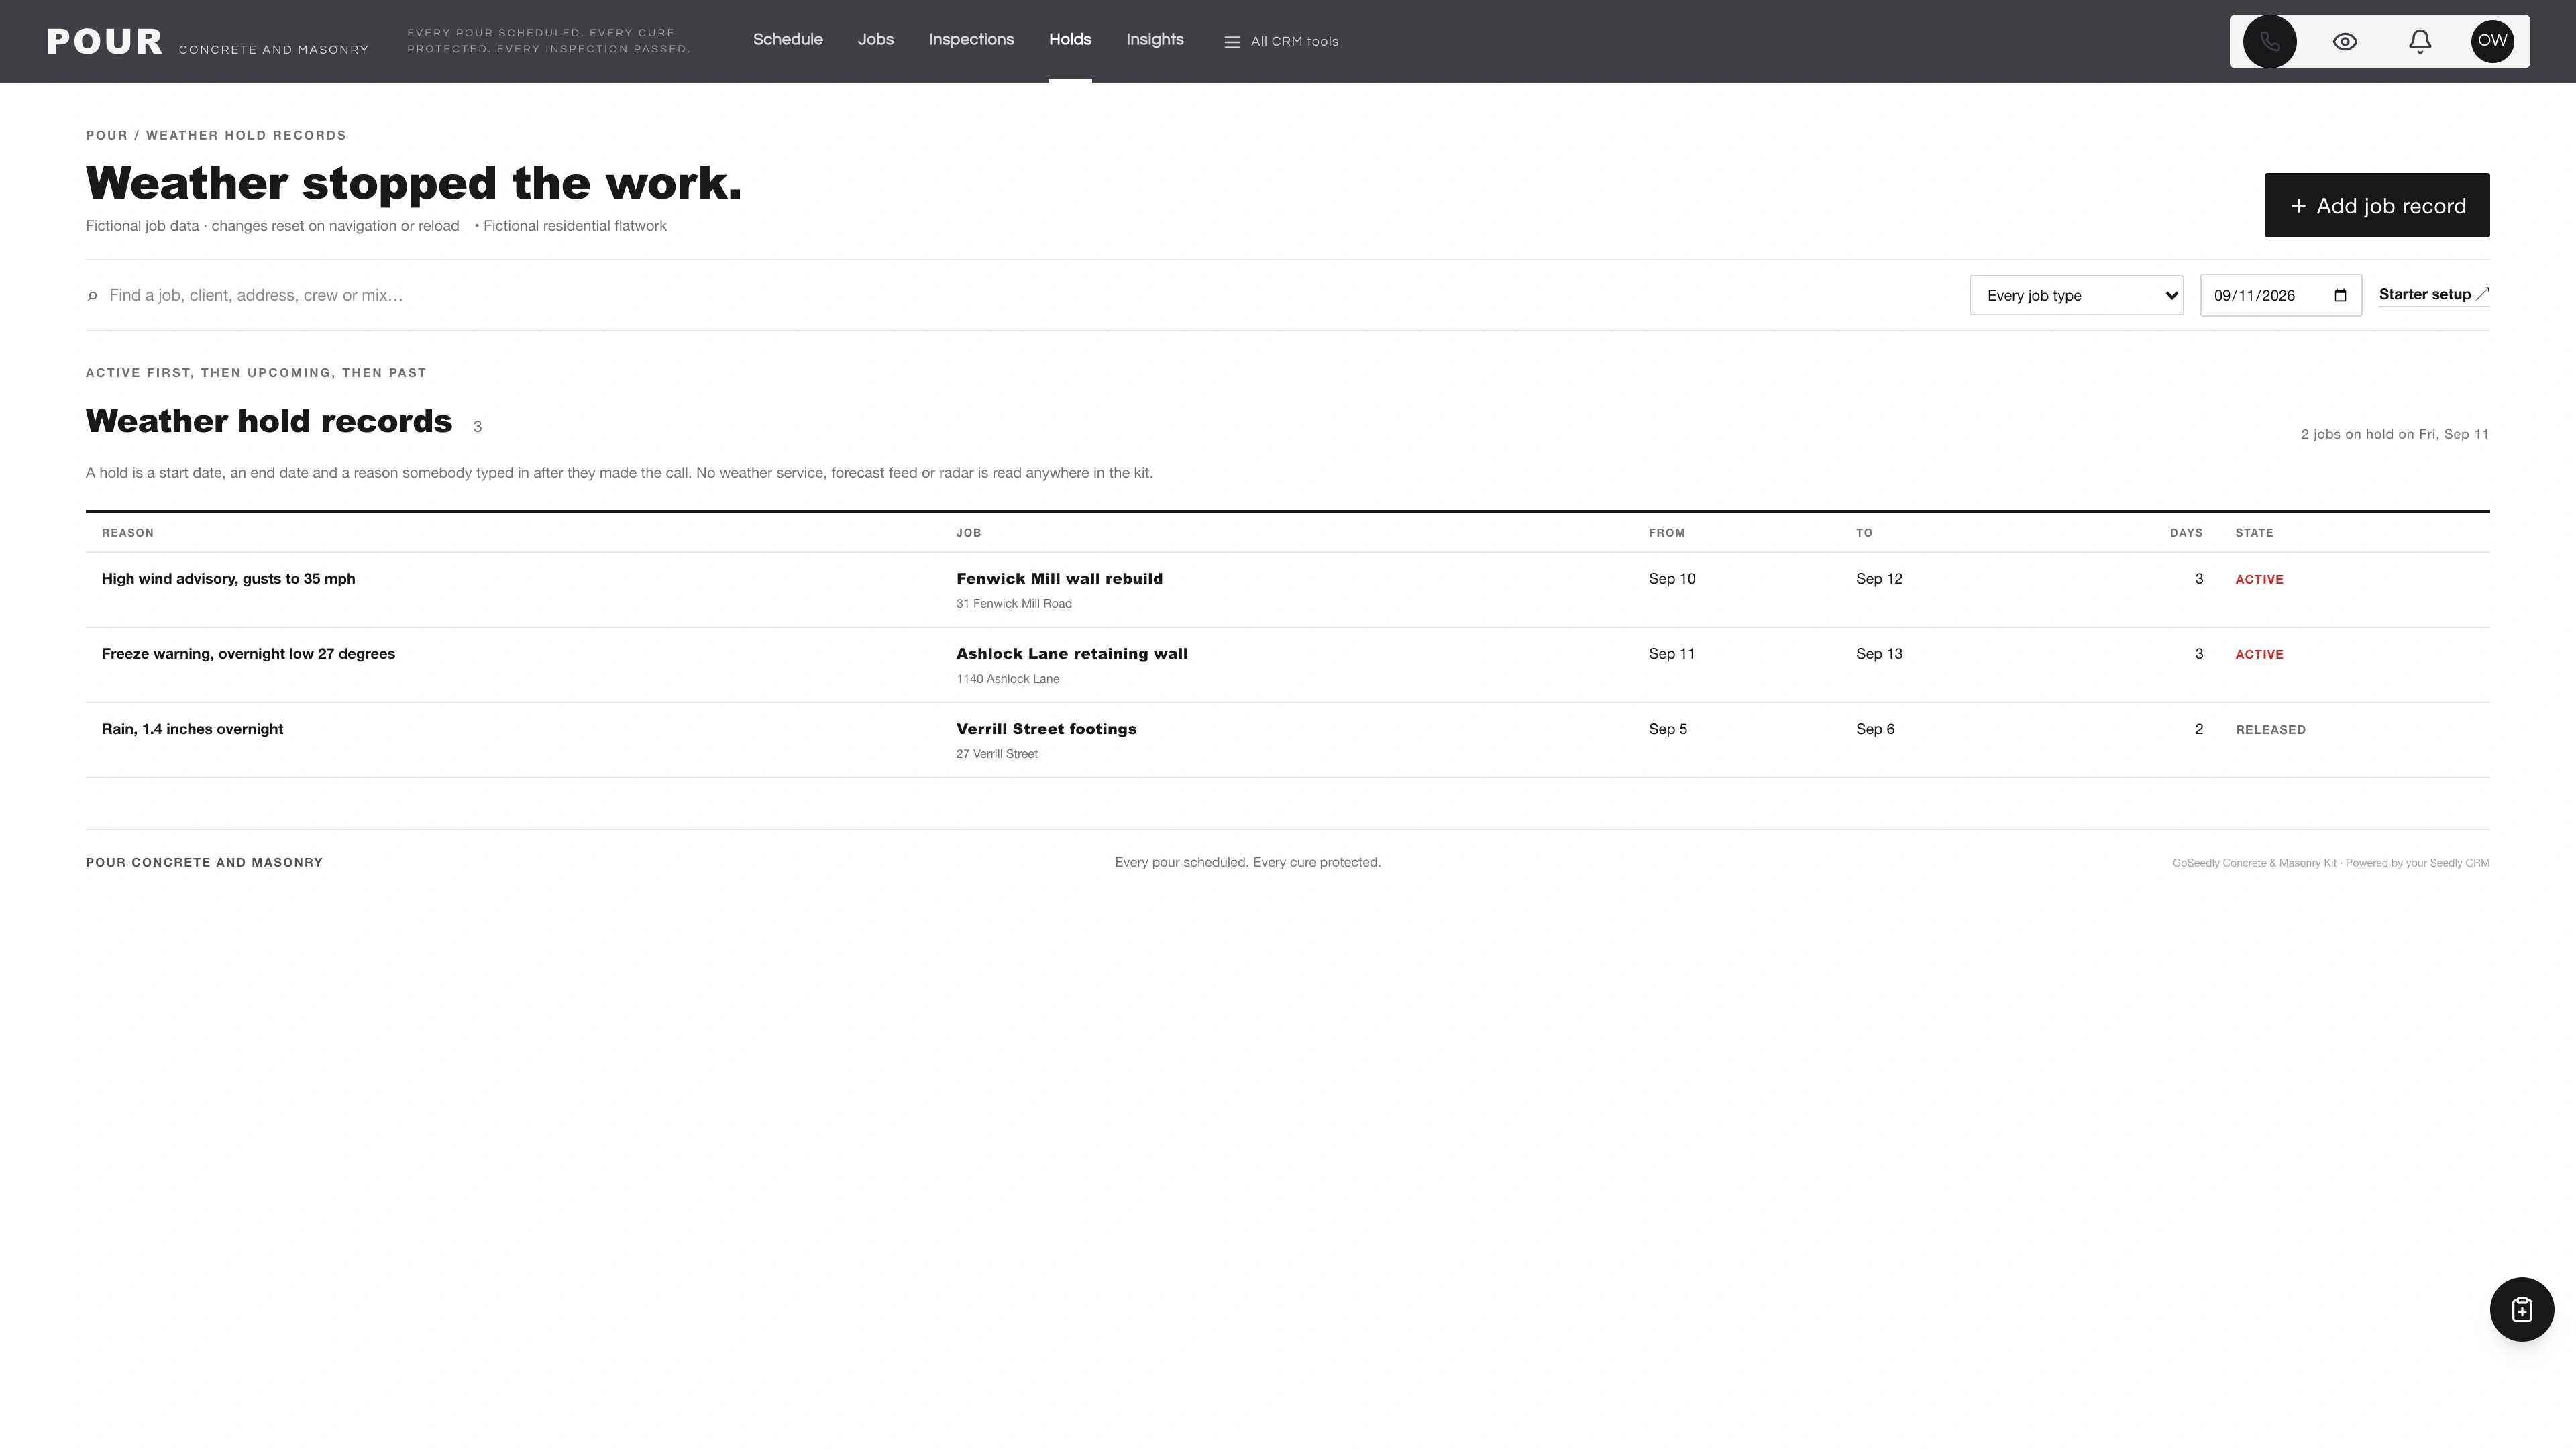
Task: Click the Reason column header
Action: coord(128,533)
